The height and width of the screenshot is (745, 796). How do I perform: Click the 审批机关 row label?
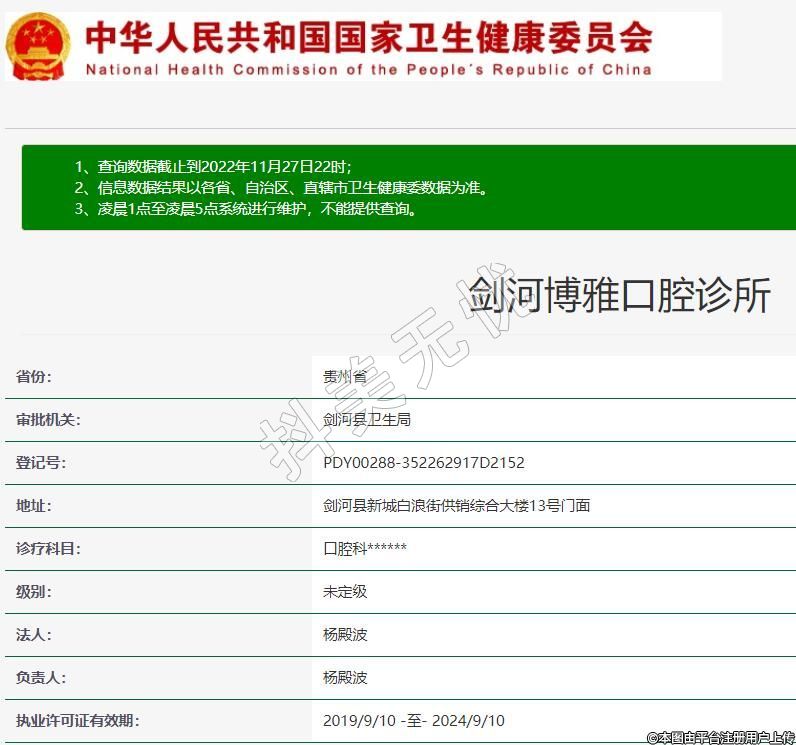click(x=48, y=420)
